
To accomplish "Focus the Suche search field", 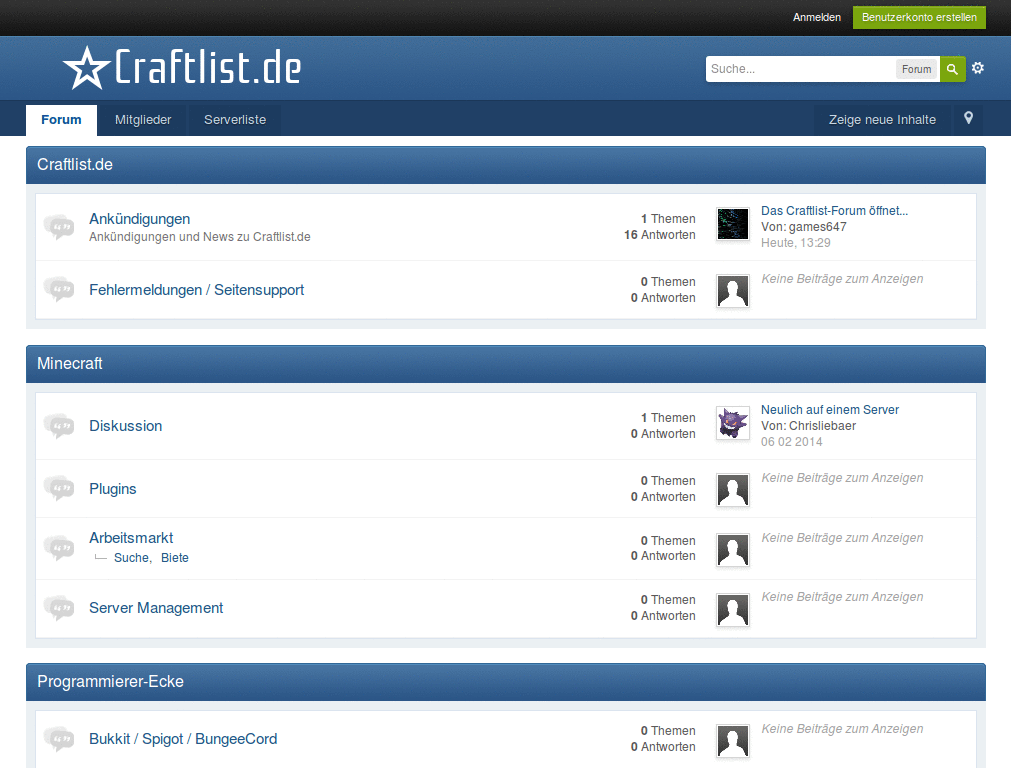I will pos(800,69).
